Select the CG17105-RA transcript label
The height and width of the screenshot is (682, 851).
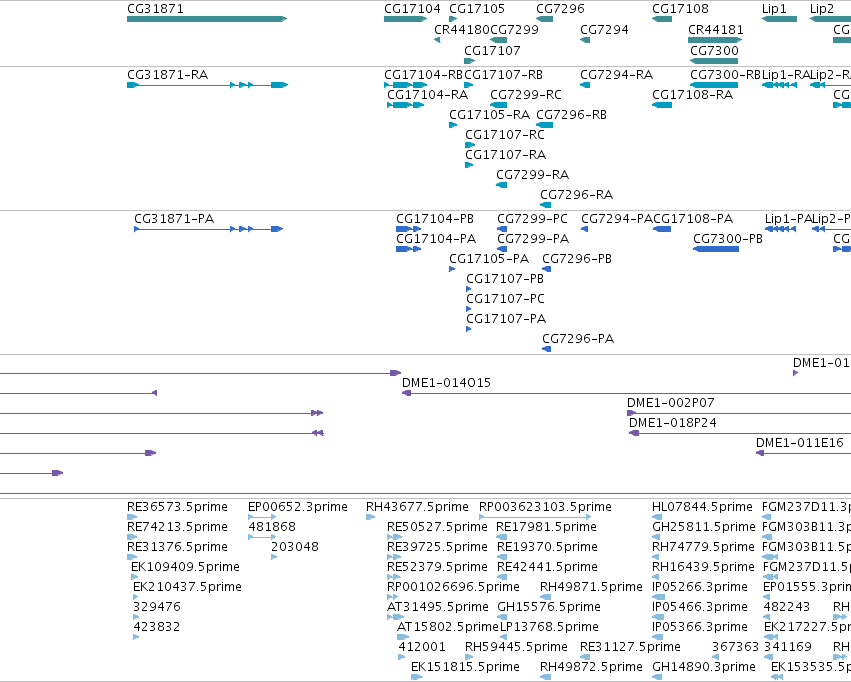pos(490,114)
